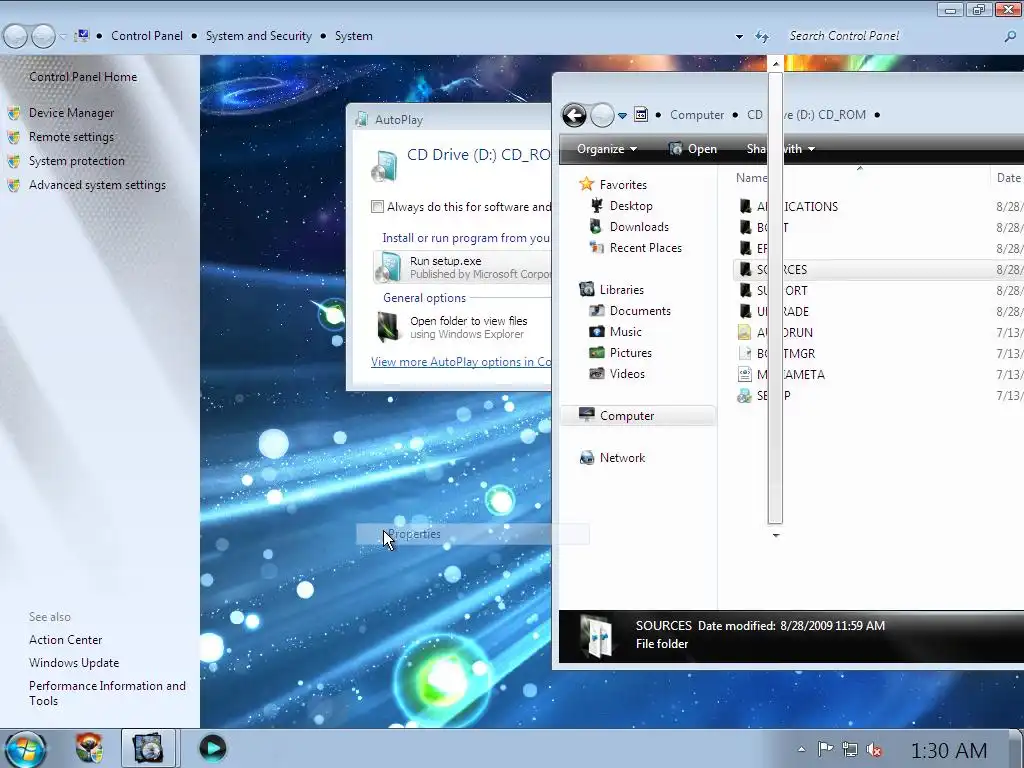This screenshot has height=768, width=1024.
Task: Click the Control Panel back arrow button
Action: (x=16, y=37)
